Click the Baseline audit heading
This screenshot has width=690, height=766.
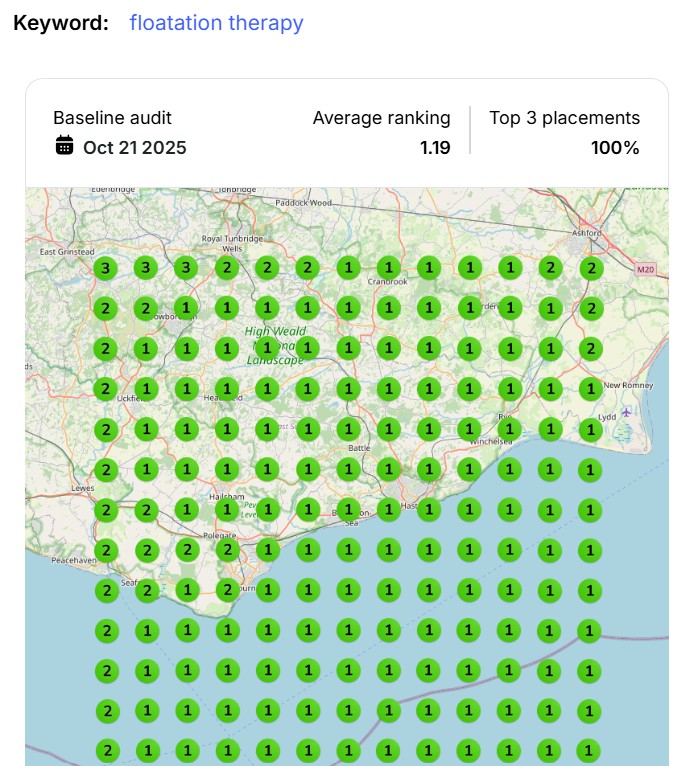tap(111, 118)
